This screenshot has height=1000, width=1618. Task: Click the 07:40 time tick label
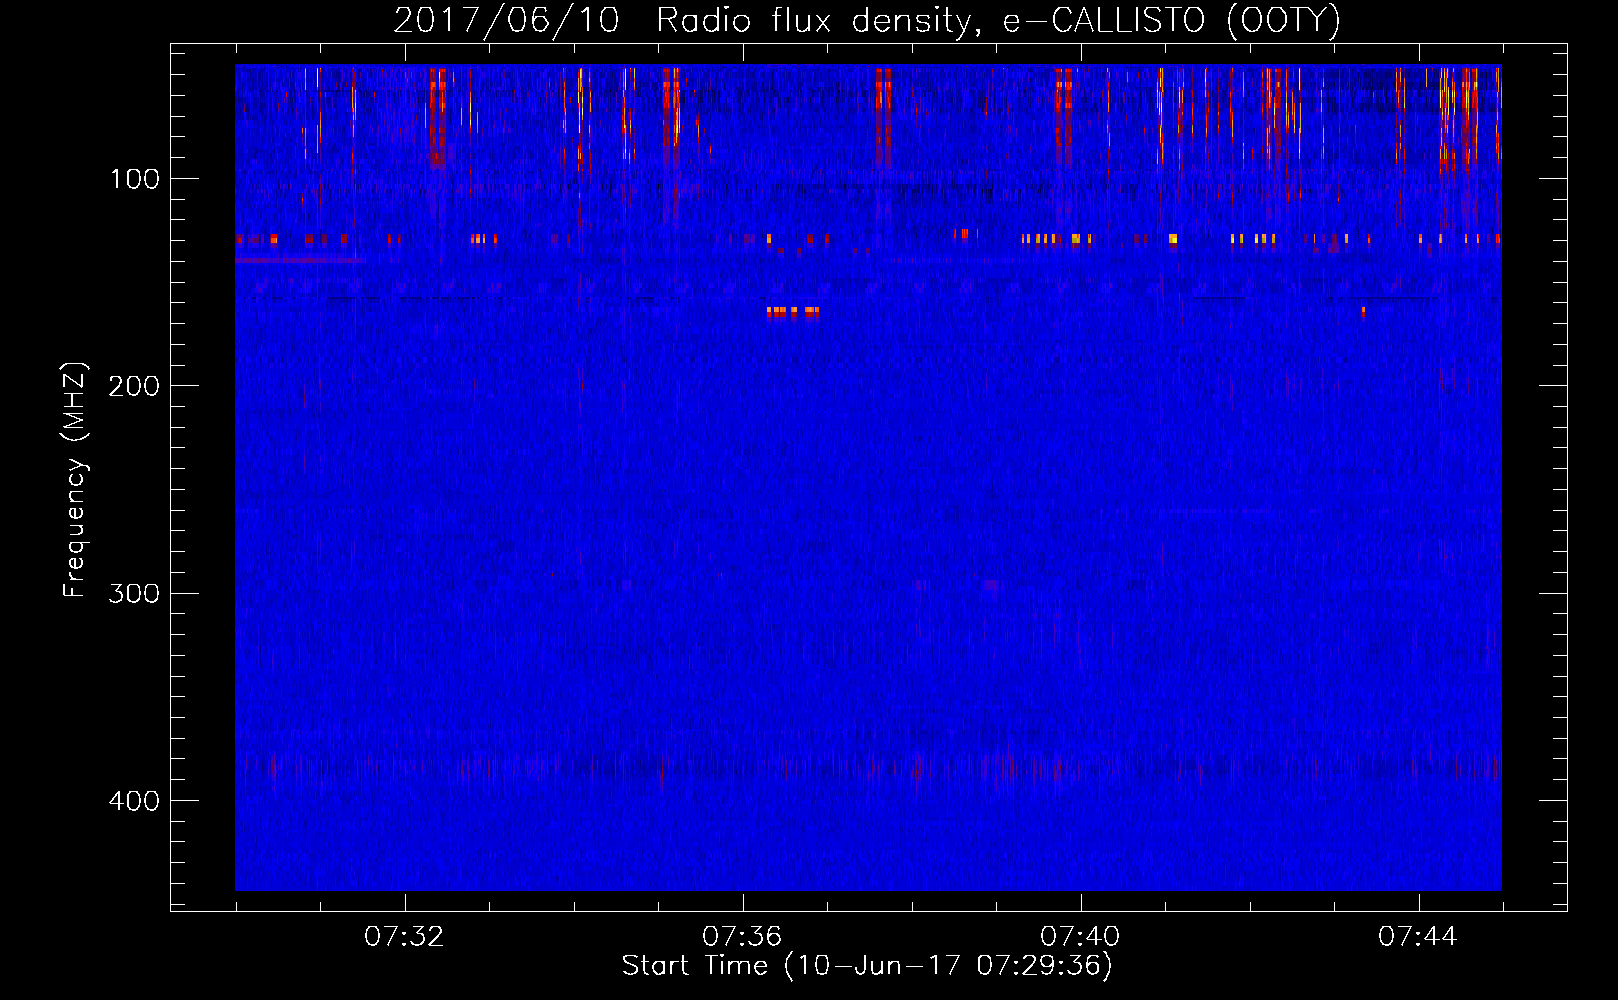pyautogui.click(x=1080, y=937)
